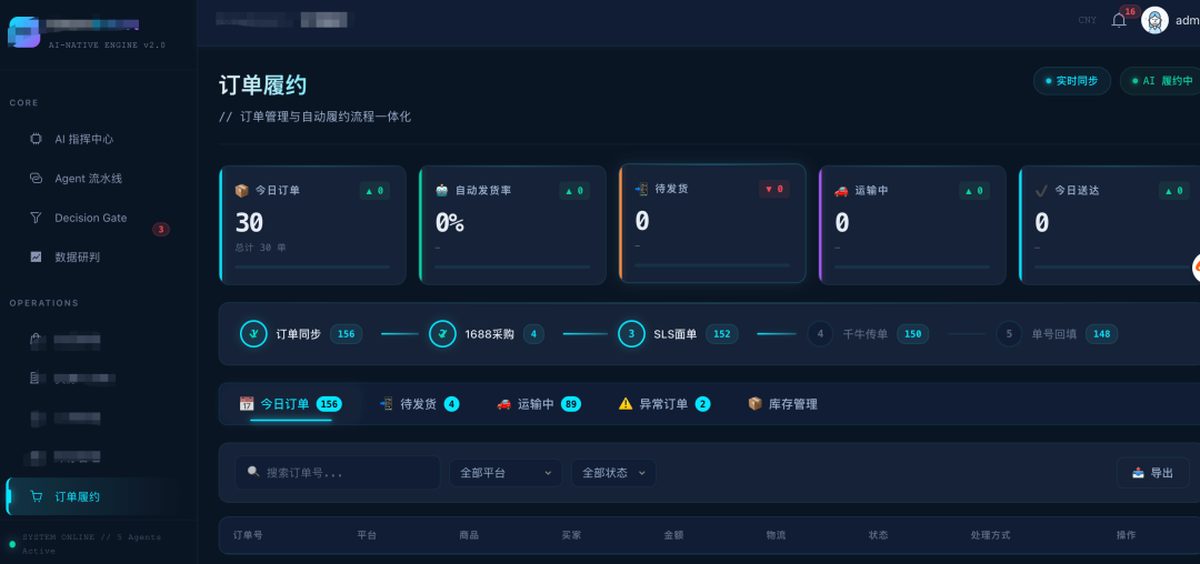The image size is (1200, 564).
Task: Click the 150 badge on 千牛传单 step
Action: [x=912, y=334]
